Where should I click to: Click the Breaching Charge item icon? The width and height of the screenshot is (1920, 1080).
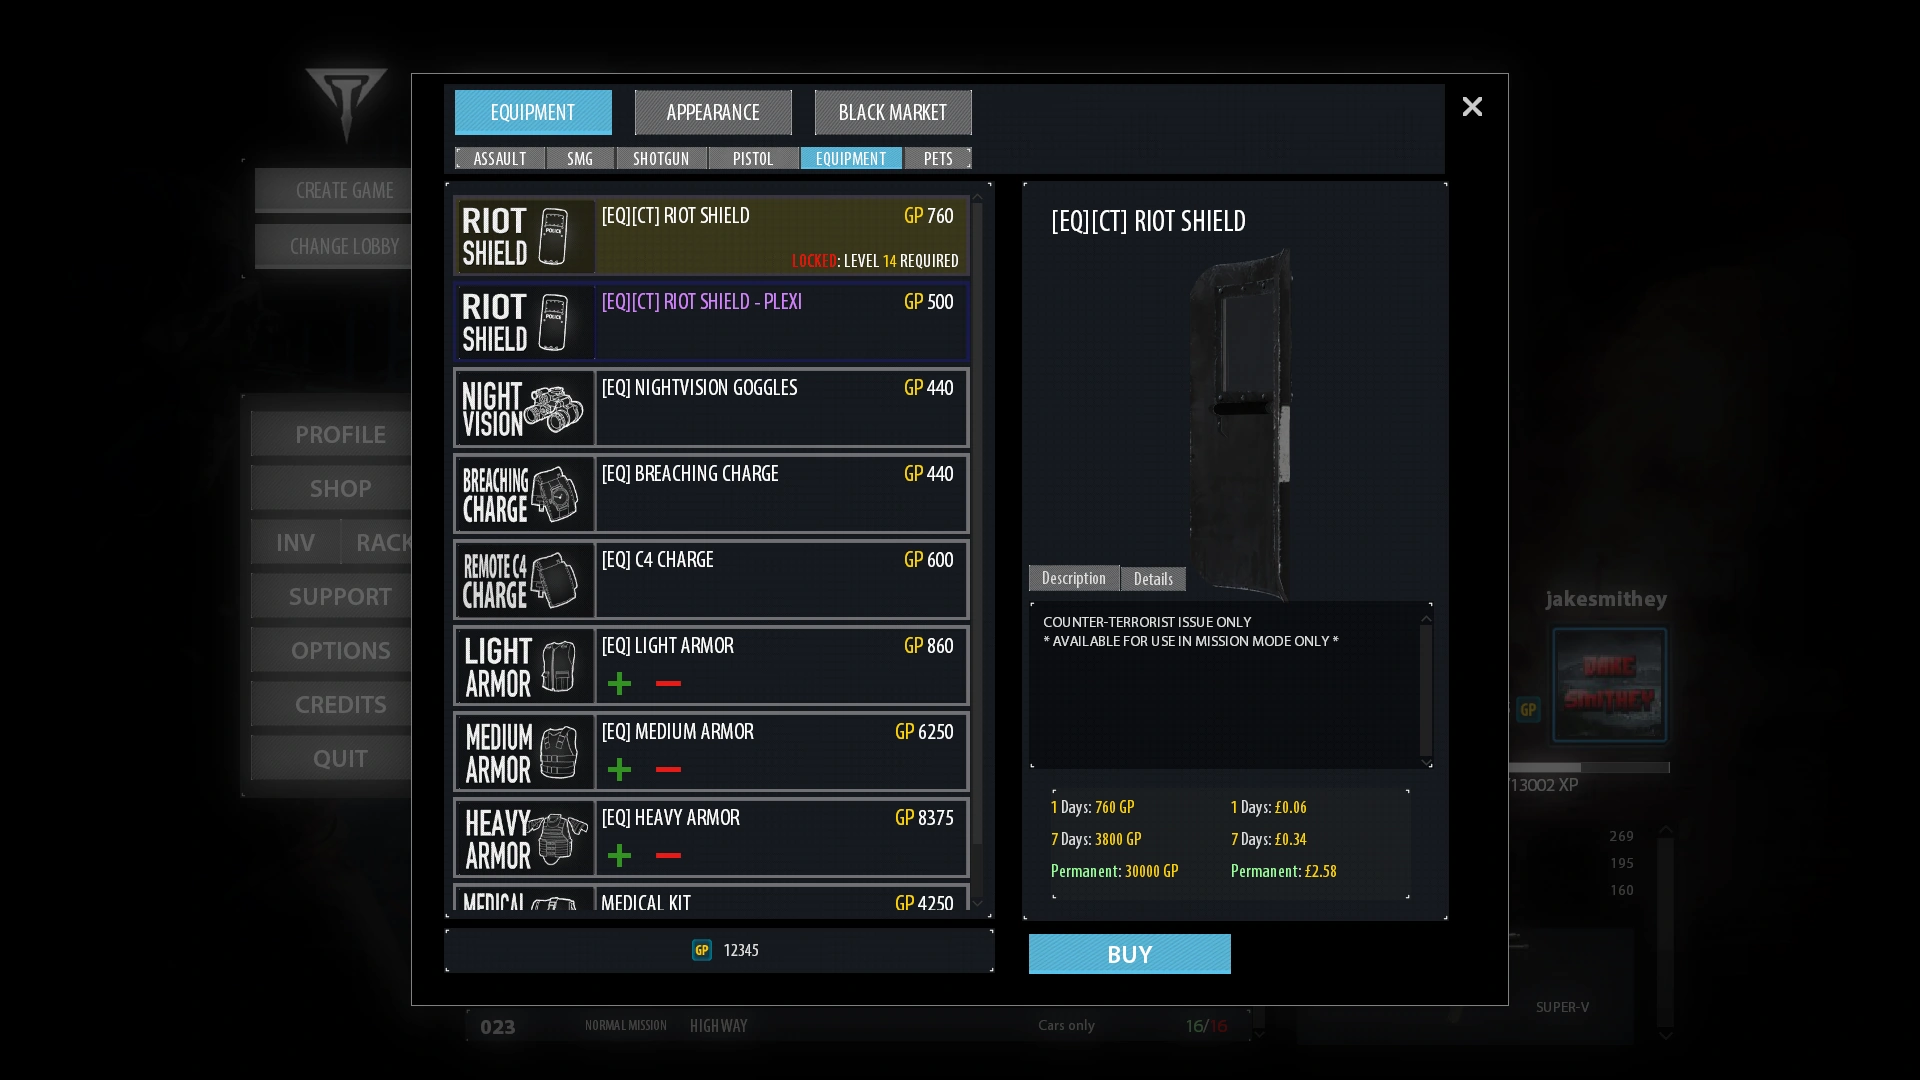pos(524,494)
